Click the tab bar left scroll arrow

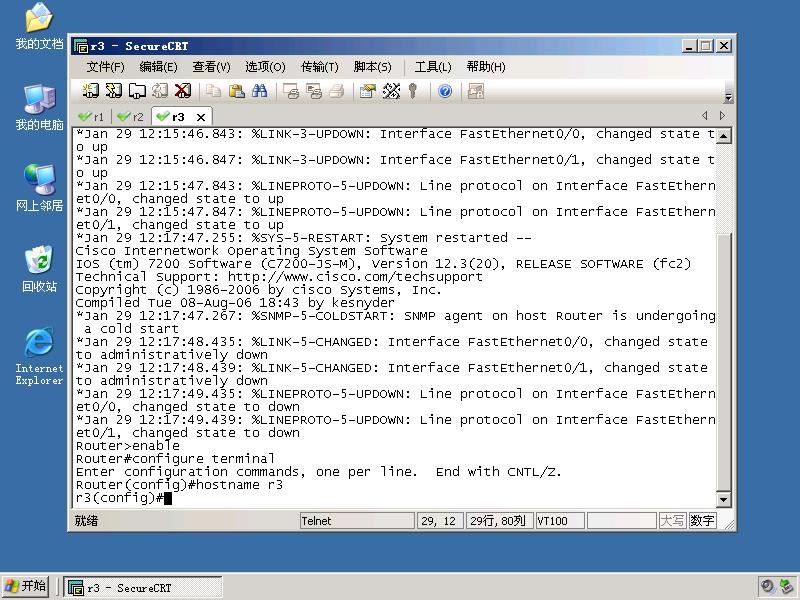[x=705, y=116]
